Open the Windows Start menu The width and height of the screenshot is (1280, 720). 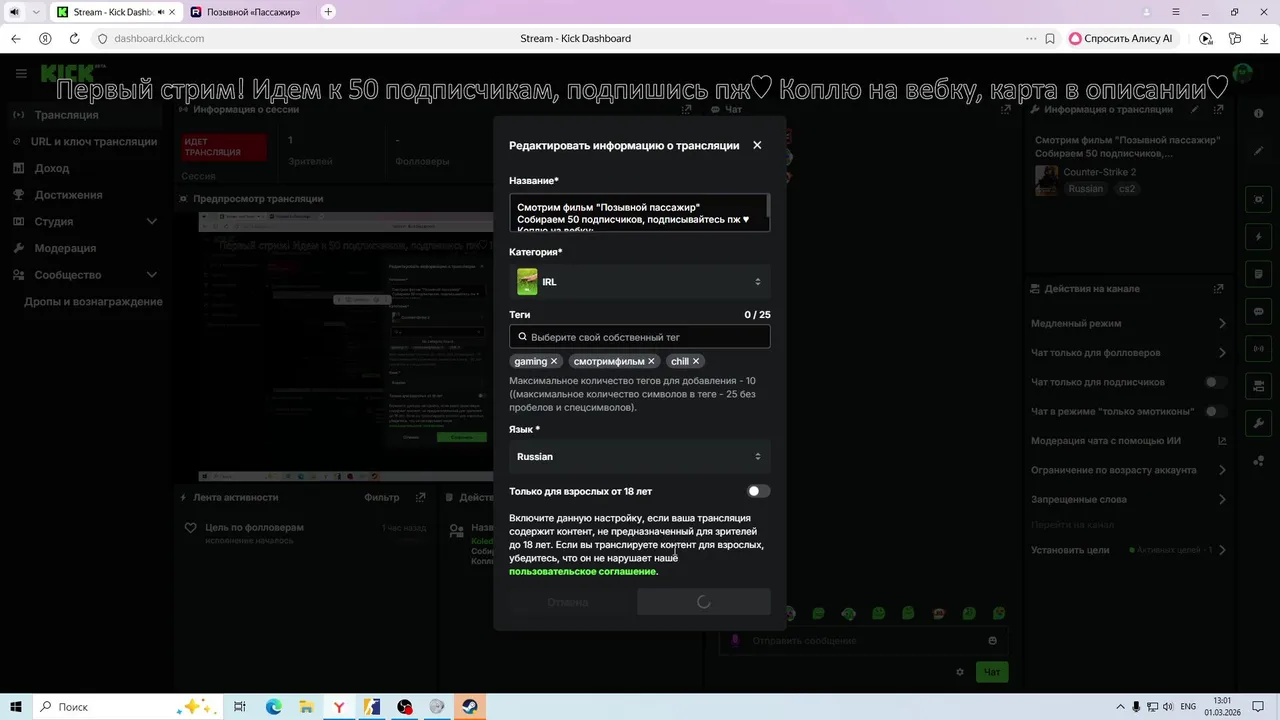(x=16, y=706)
